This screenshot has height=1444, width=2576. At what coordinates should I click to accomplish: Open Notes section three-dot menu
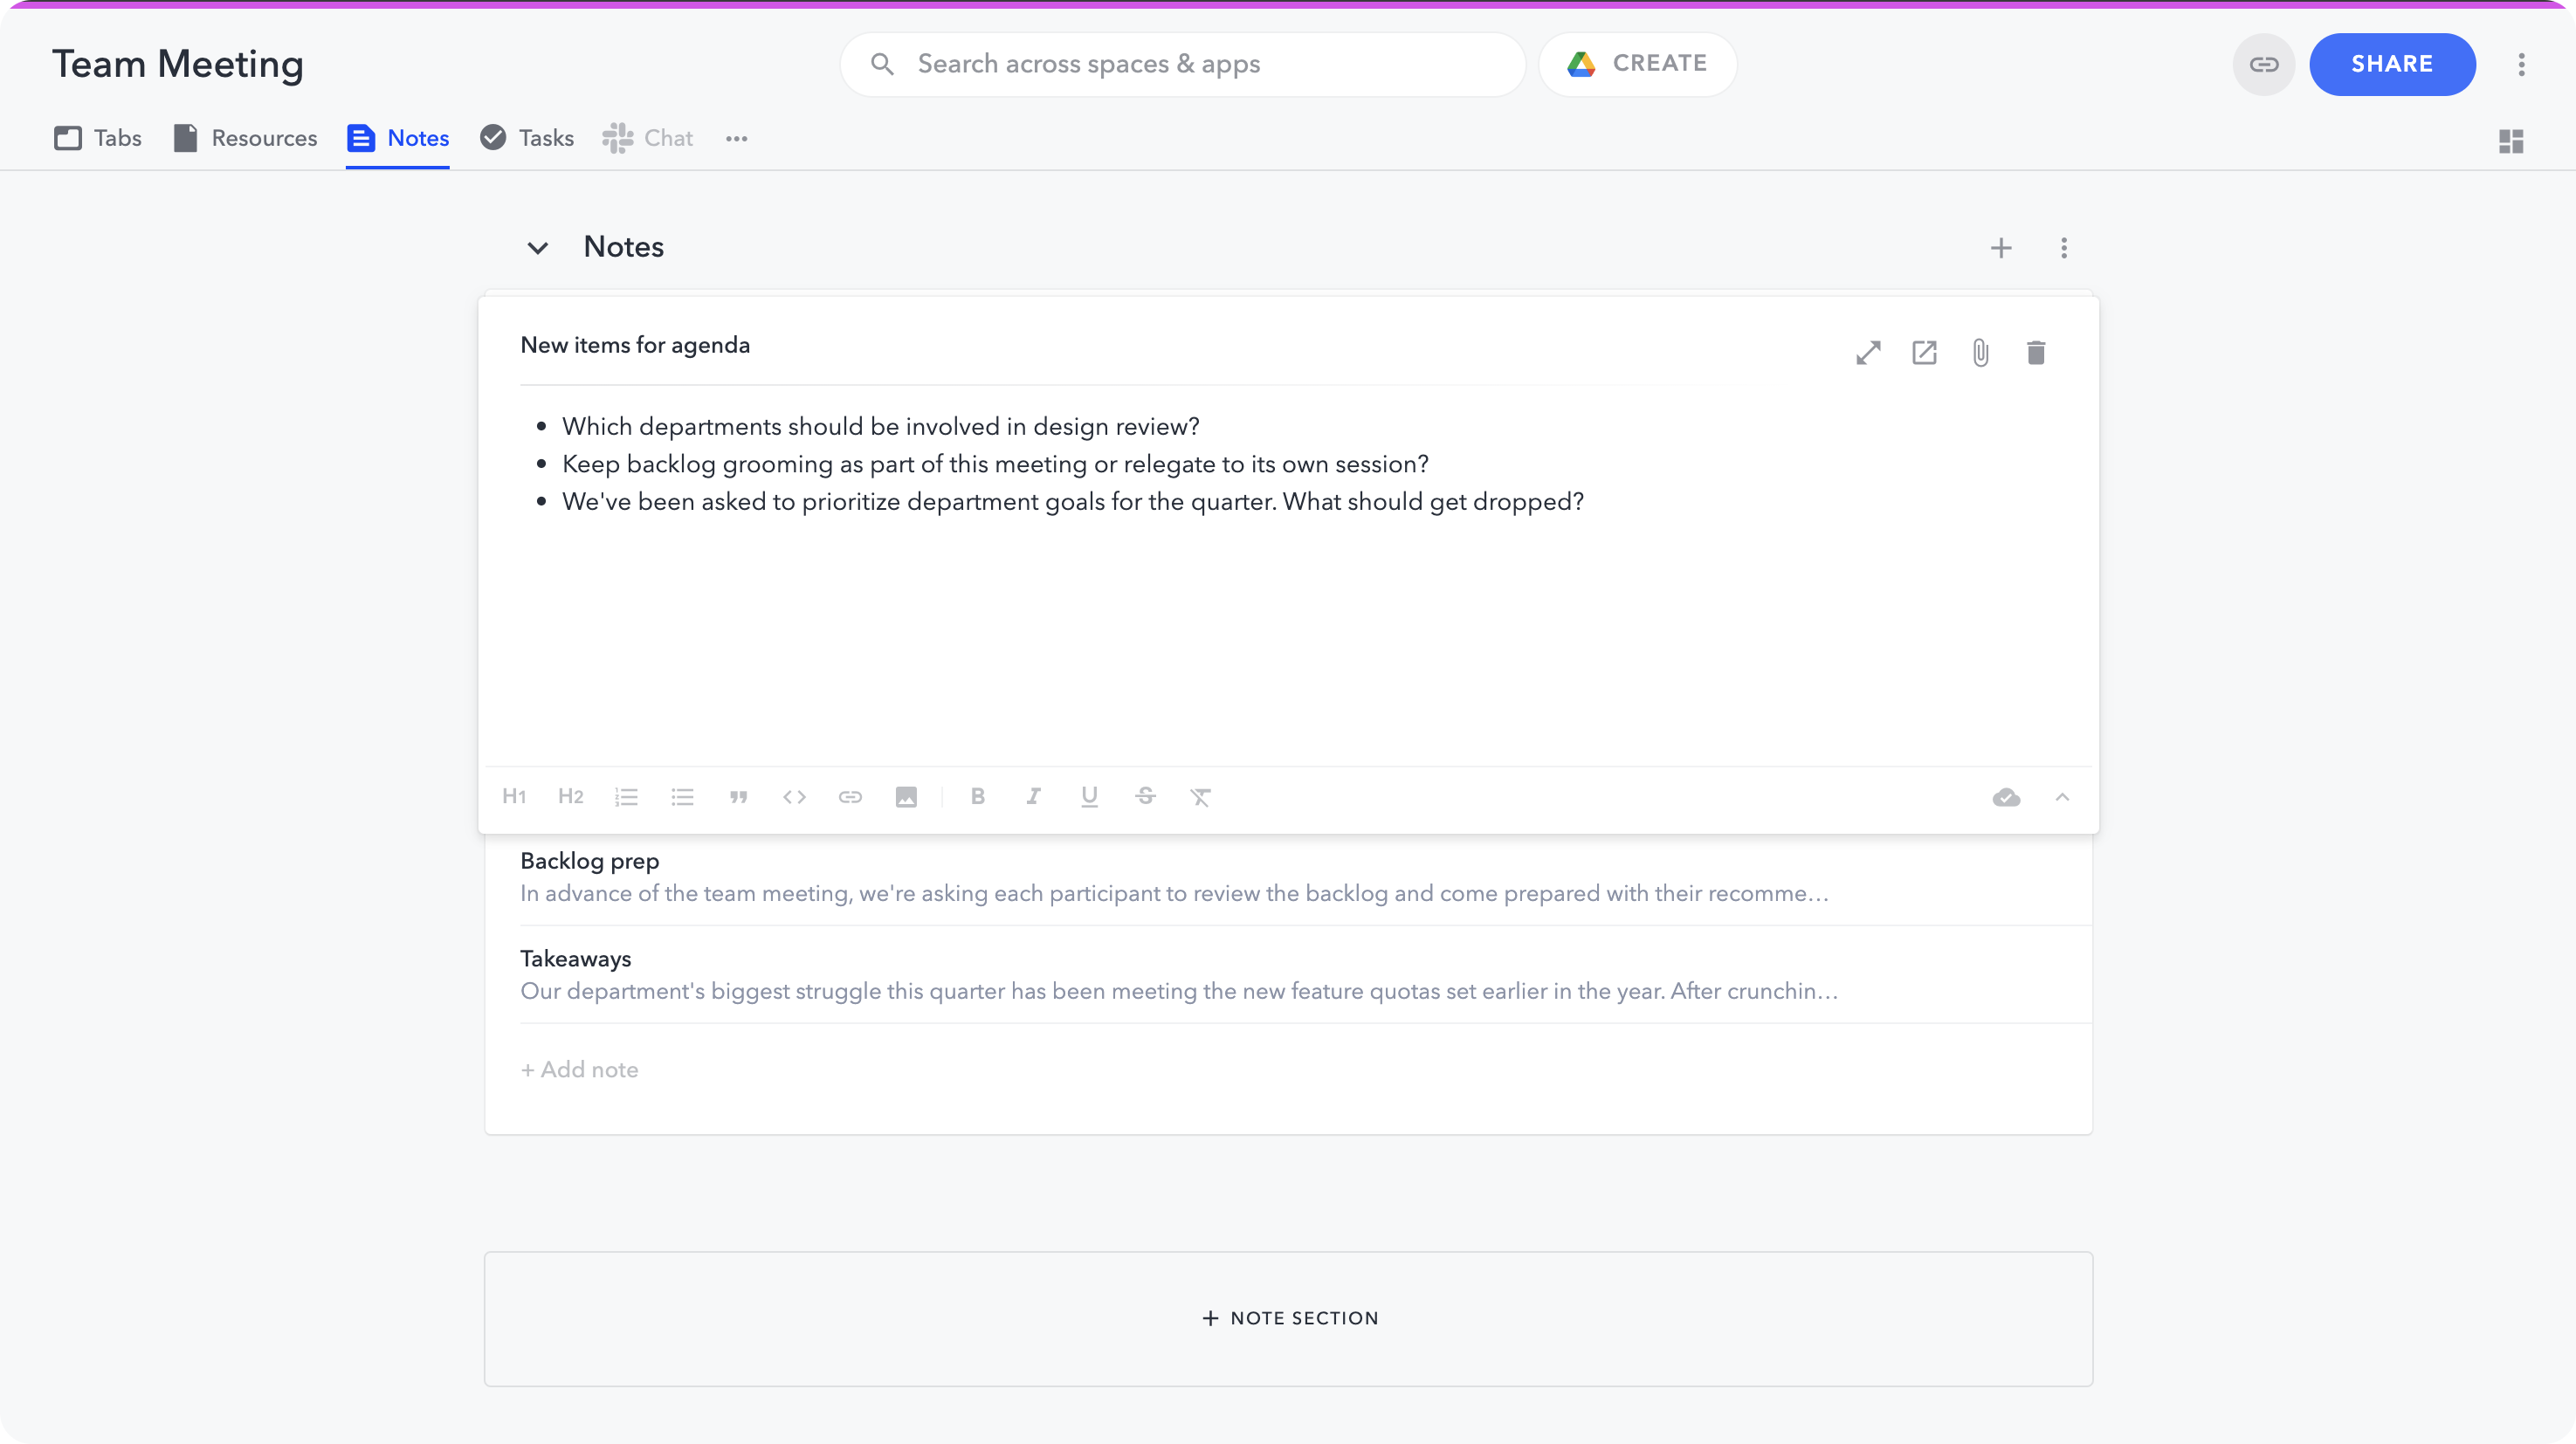pyautogui.click(x=2064, y=248)
